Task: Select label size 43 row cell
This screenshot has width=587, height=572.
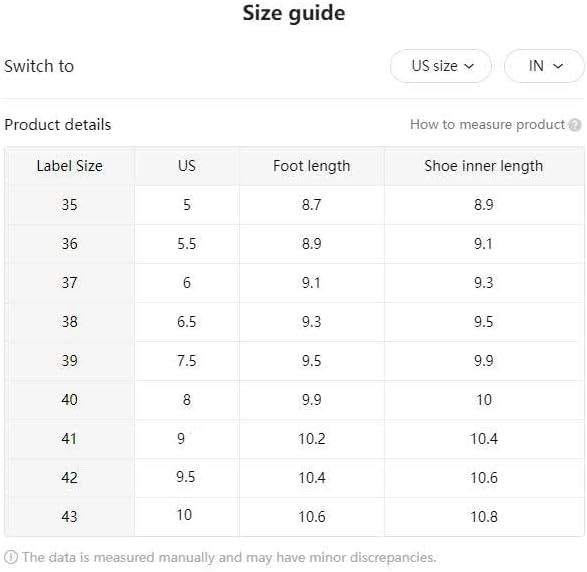Action: click(x=70, y=517)
